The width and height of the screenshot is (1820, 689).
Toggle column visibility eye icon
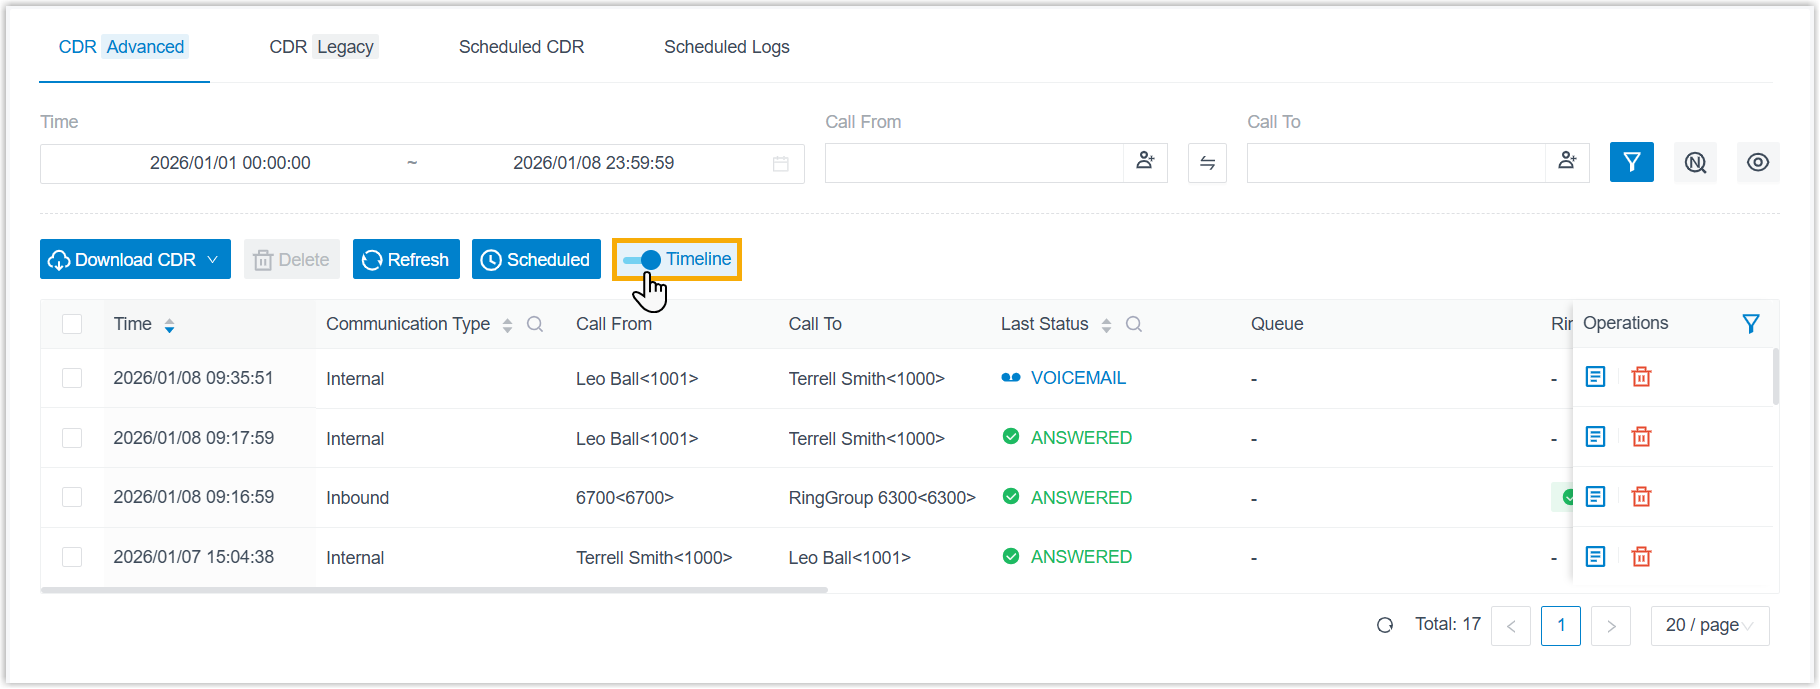tap(1757, 162)
